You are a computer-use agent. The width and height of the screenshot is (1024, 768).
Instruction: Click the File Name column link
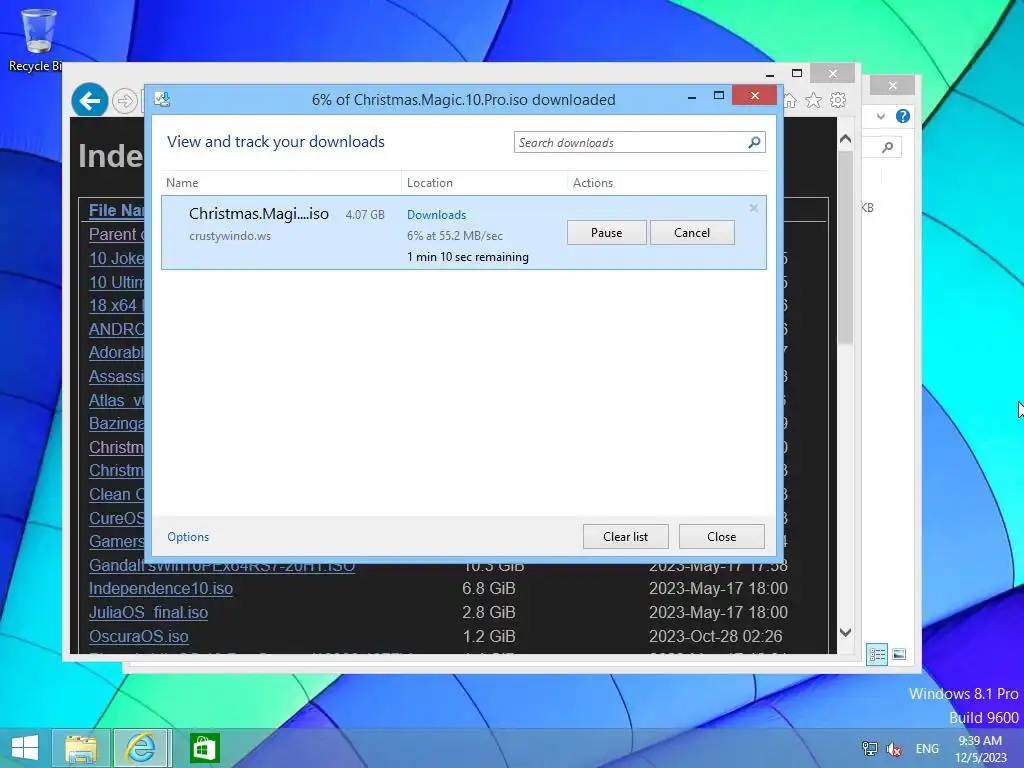[x=116, y=210]
